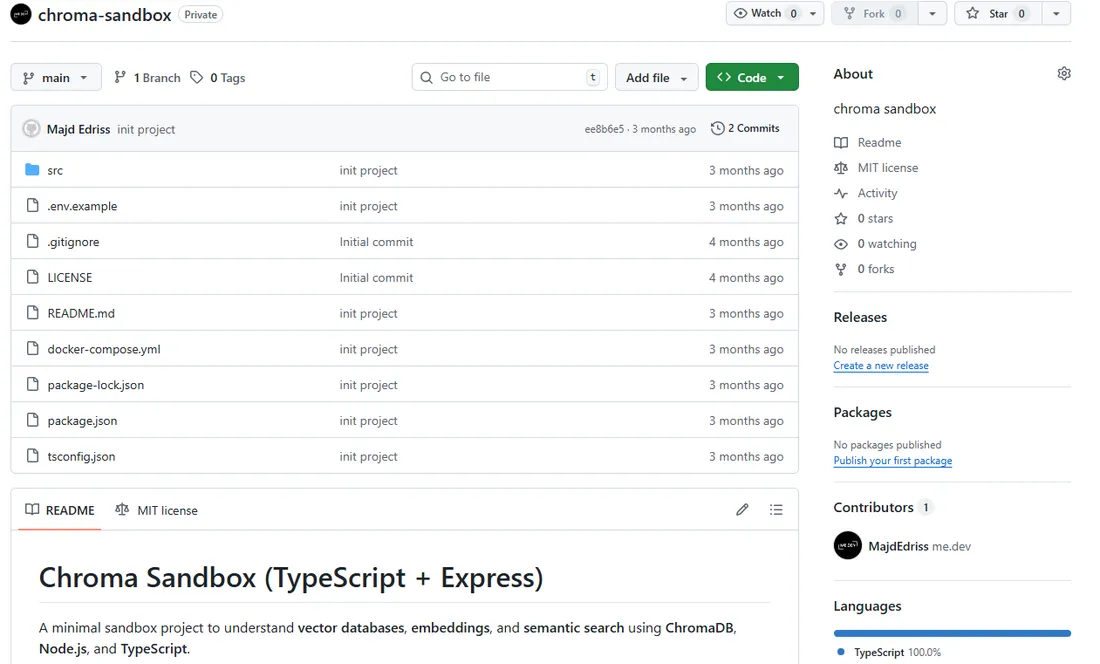Click the file icon beside docker-compose.yml
This screenshot has width=1100, height=664.
pos(32,348)
